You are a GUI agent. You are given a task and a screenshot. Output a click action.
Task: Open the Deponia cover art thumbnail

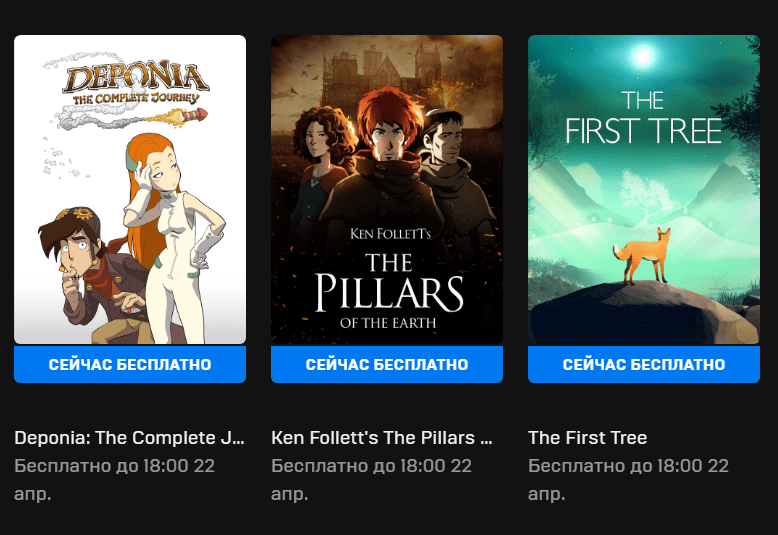tap(130, 189)
